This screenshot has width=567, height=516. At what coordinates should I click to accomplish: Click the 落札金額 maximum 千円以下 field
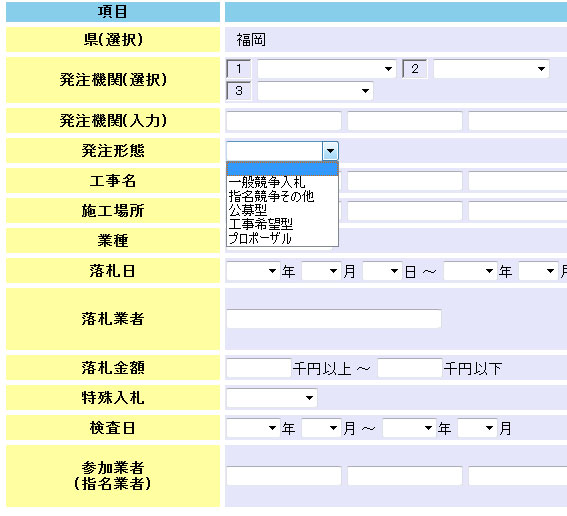pos(410,368)
